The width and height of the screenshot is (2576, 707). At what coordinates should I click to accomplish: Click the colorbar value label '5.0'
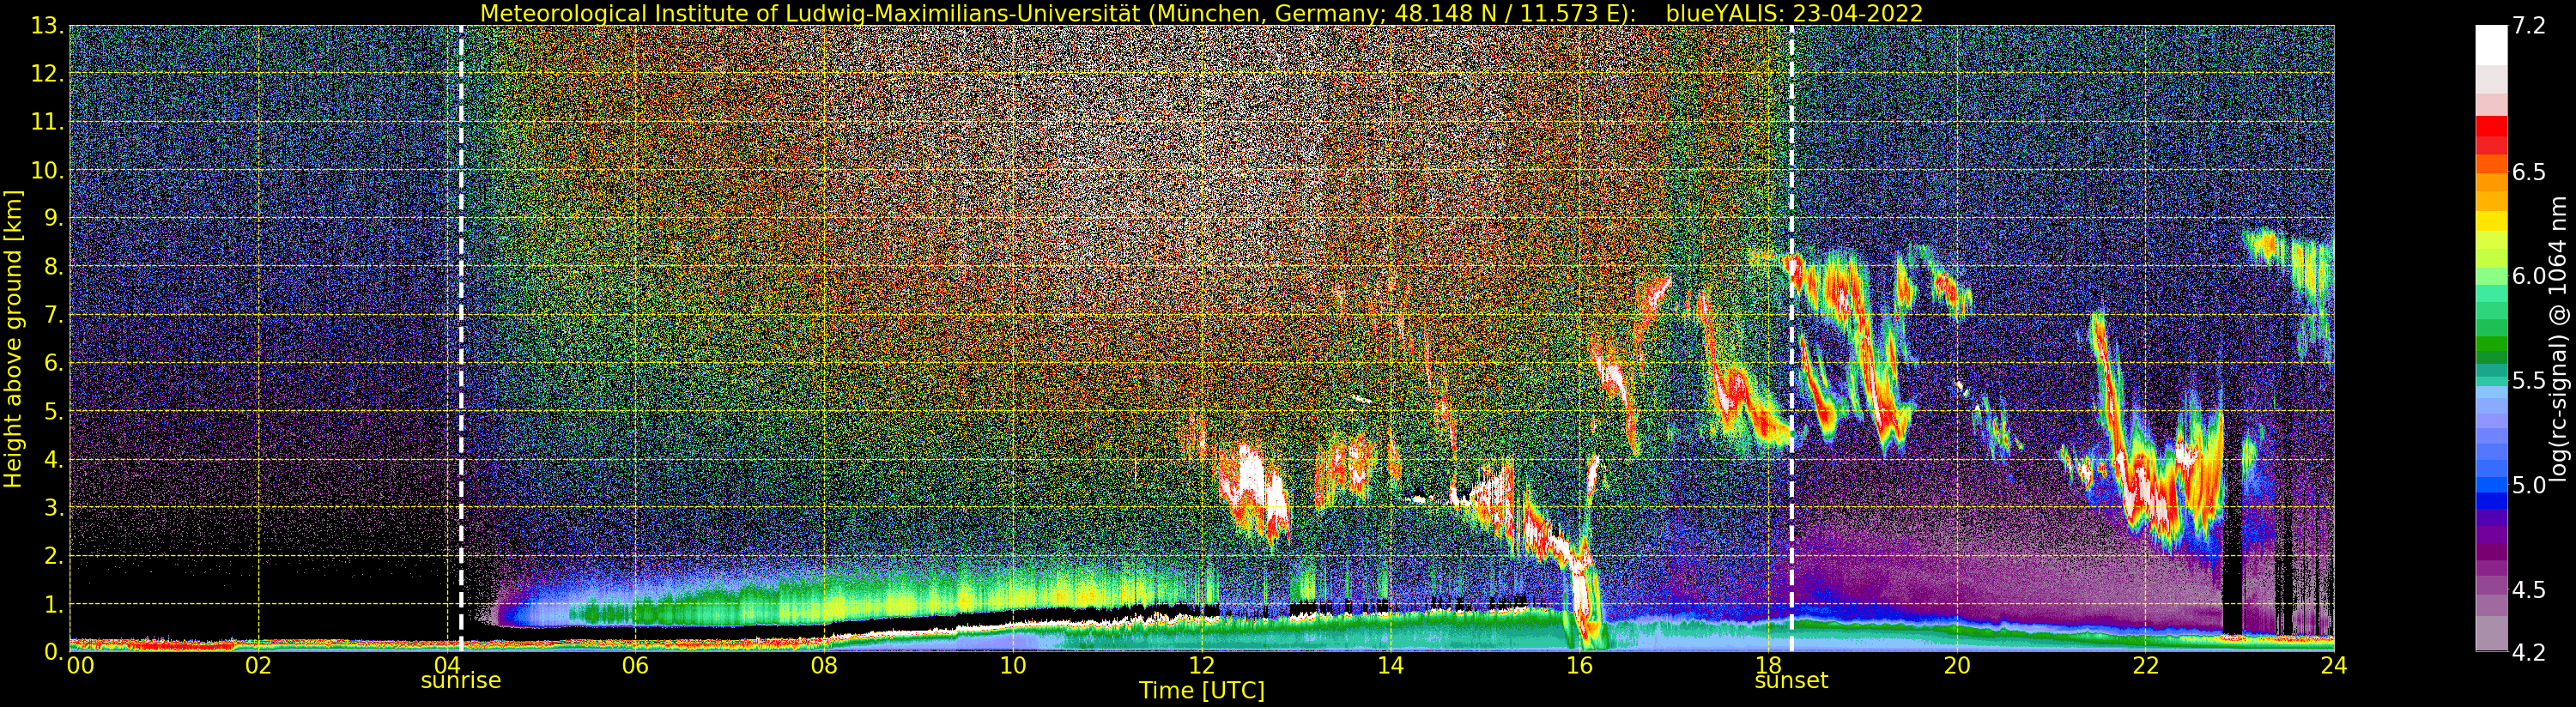pos(2529,485)
